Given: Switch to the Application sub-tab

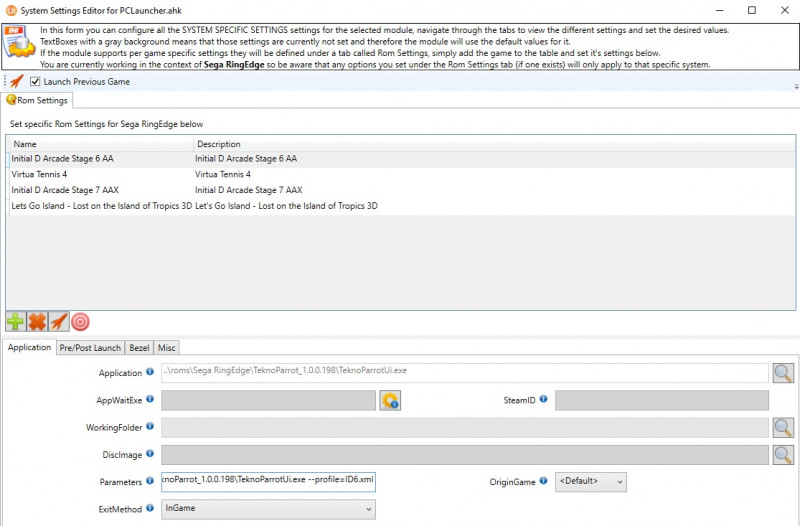Looking at the screenshot, I should click(29, 347).
